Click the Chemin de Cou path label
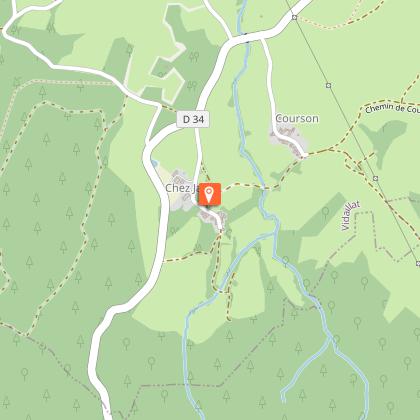Viewport: 420px width, 420px height. (x=393, y=109)
